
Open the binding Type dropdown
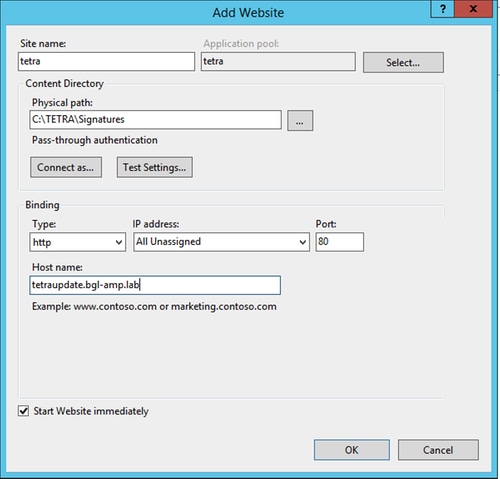point(118,242)
